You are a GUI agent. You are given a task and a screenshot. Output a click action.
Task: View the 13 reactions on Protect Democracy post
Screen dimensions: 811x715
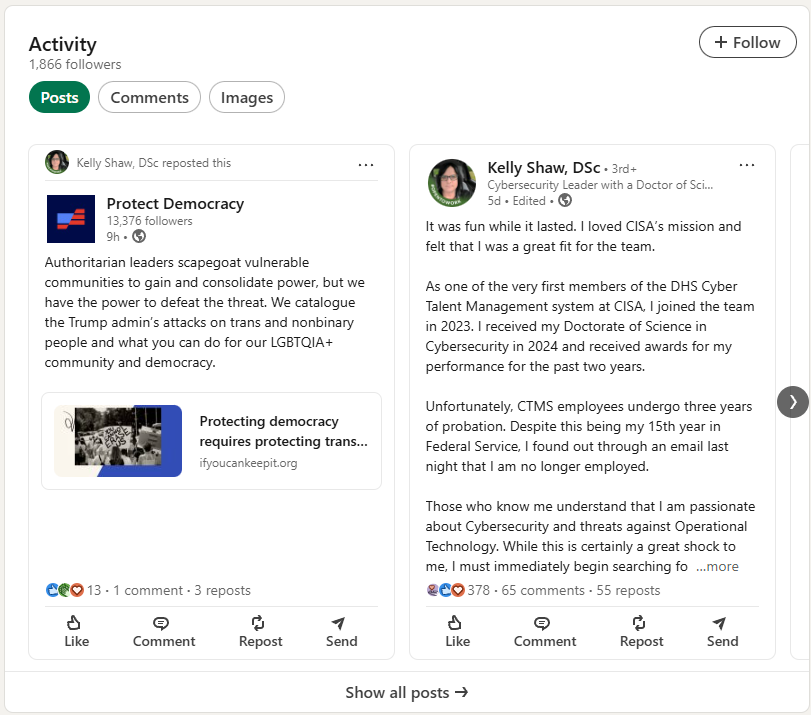click(73, 590)
